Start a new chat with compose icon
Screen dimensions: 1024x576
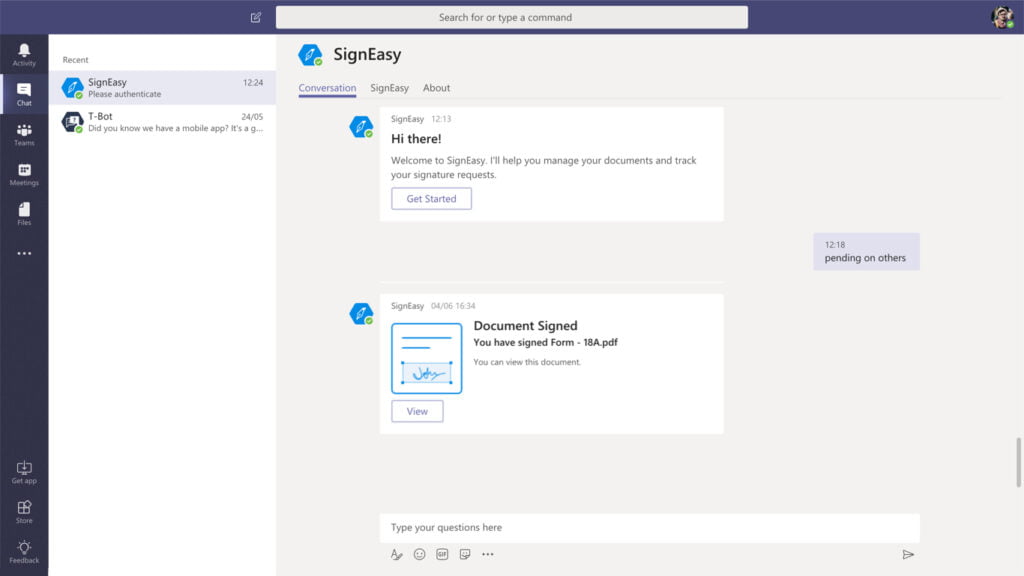click(256, 17)
